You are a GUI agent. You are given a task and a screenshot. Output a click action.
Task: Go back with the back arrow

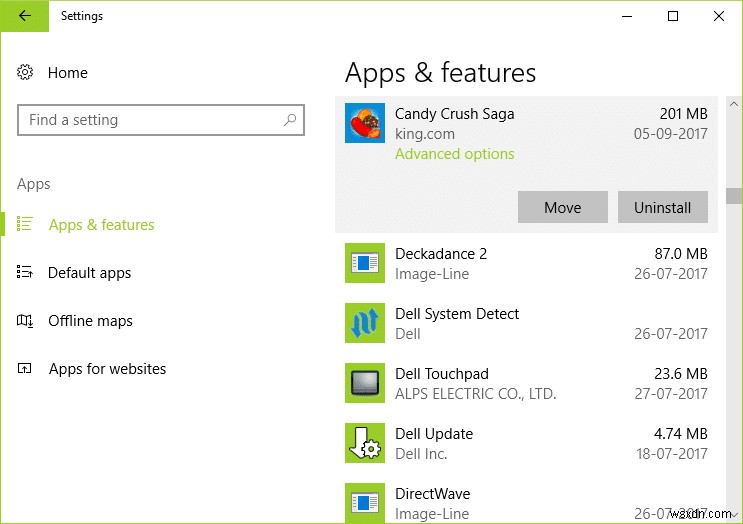(x=25, y=16)
